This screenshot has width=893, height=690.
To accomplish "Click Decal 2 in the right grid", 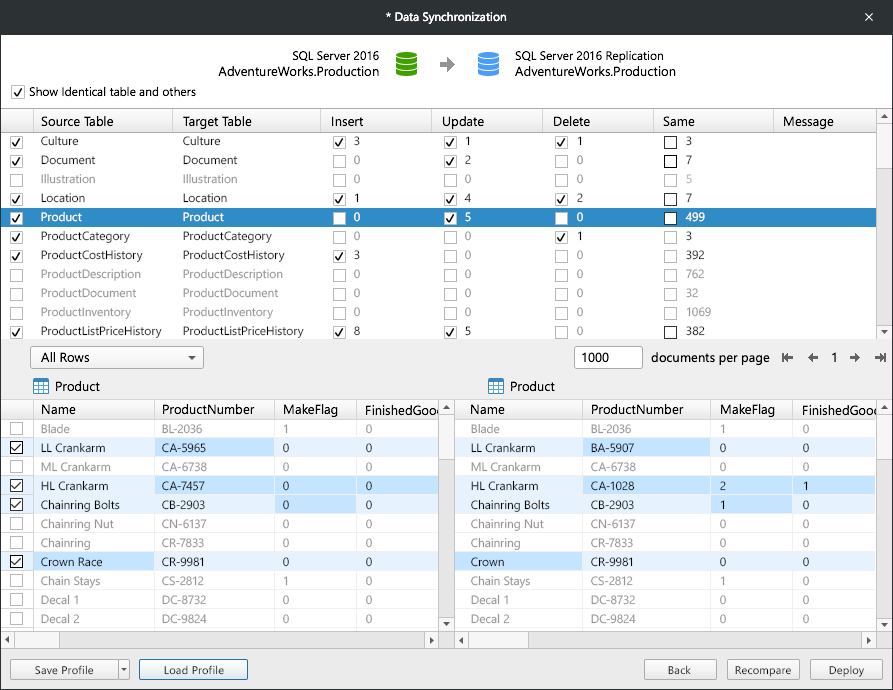I will (x=490, y=619).
